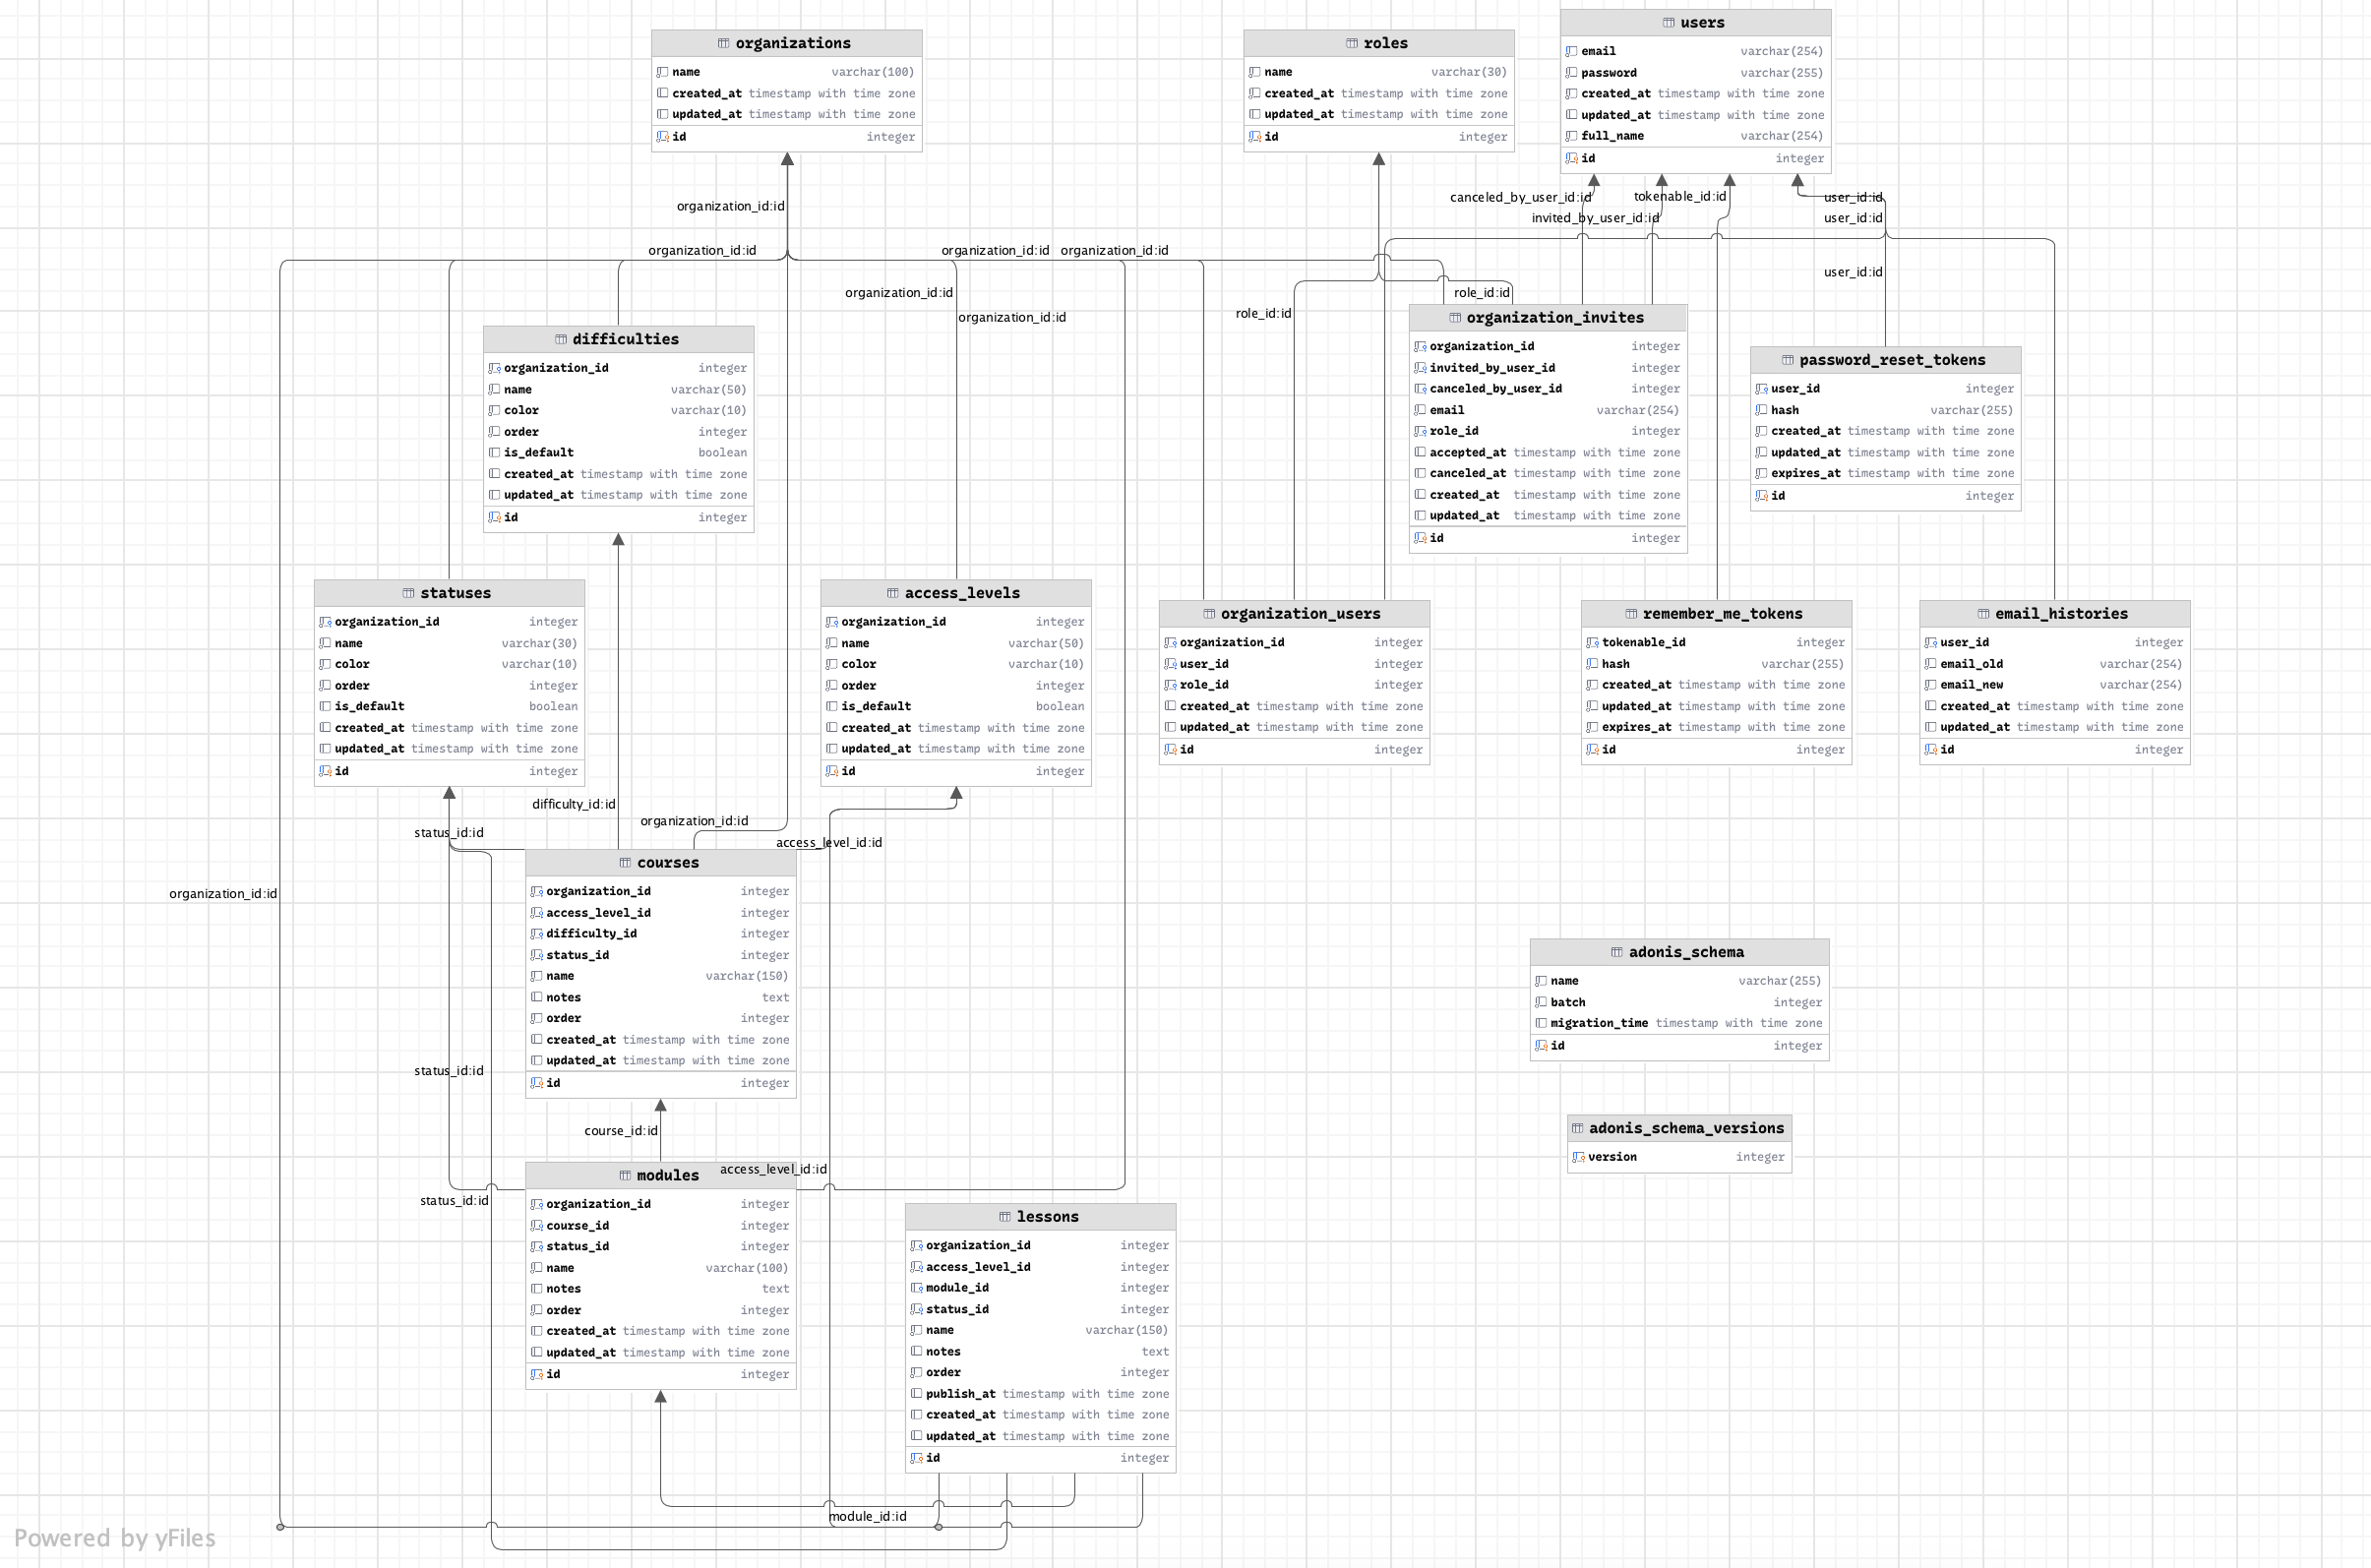Select the hash column in password_reset_tokens
The image size is (2371, 1568).
[1886, 410]
